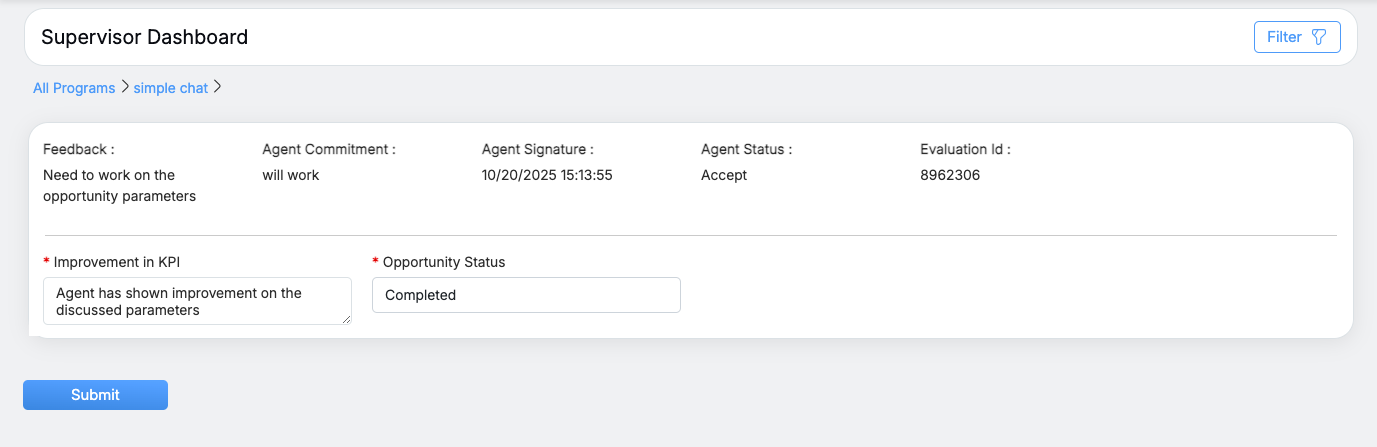Go to the simple chat breadcrumb

(x=171, y=88)
